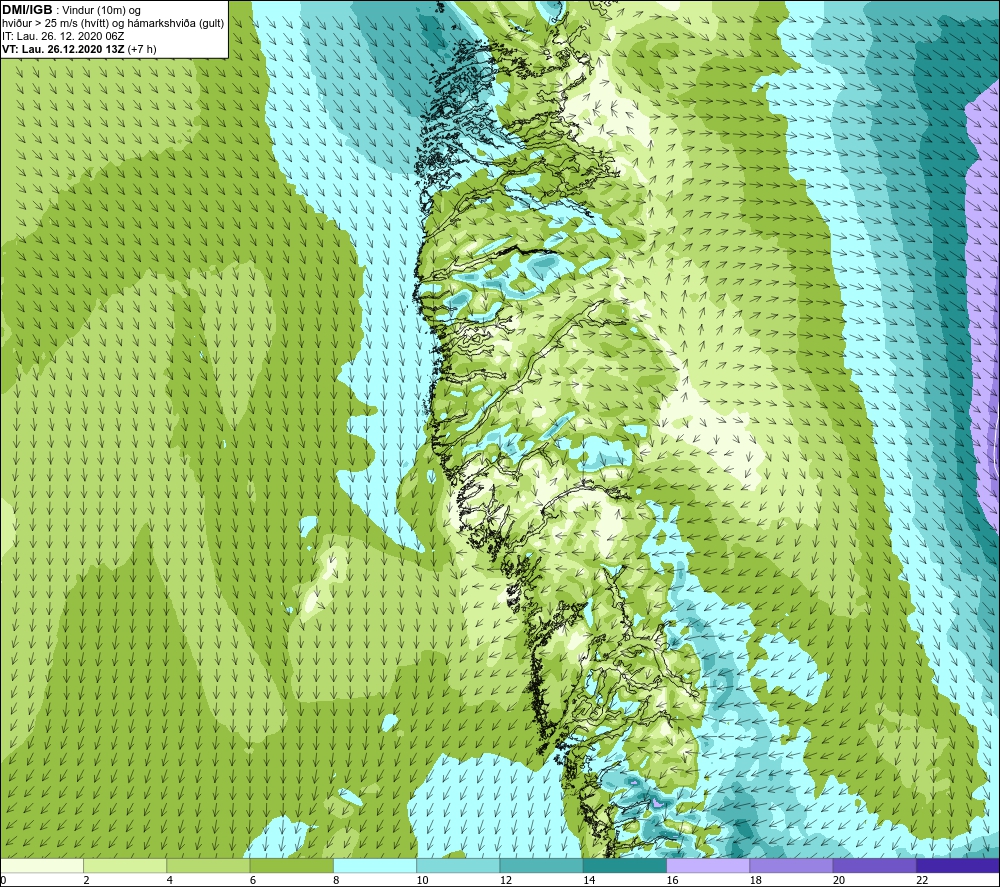Click the scale label "14"

click(589, 880)
